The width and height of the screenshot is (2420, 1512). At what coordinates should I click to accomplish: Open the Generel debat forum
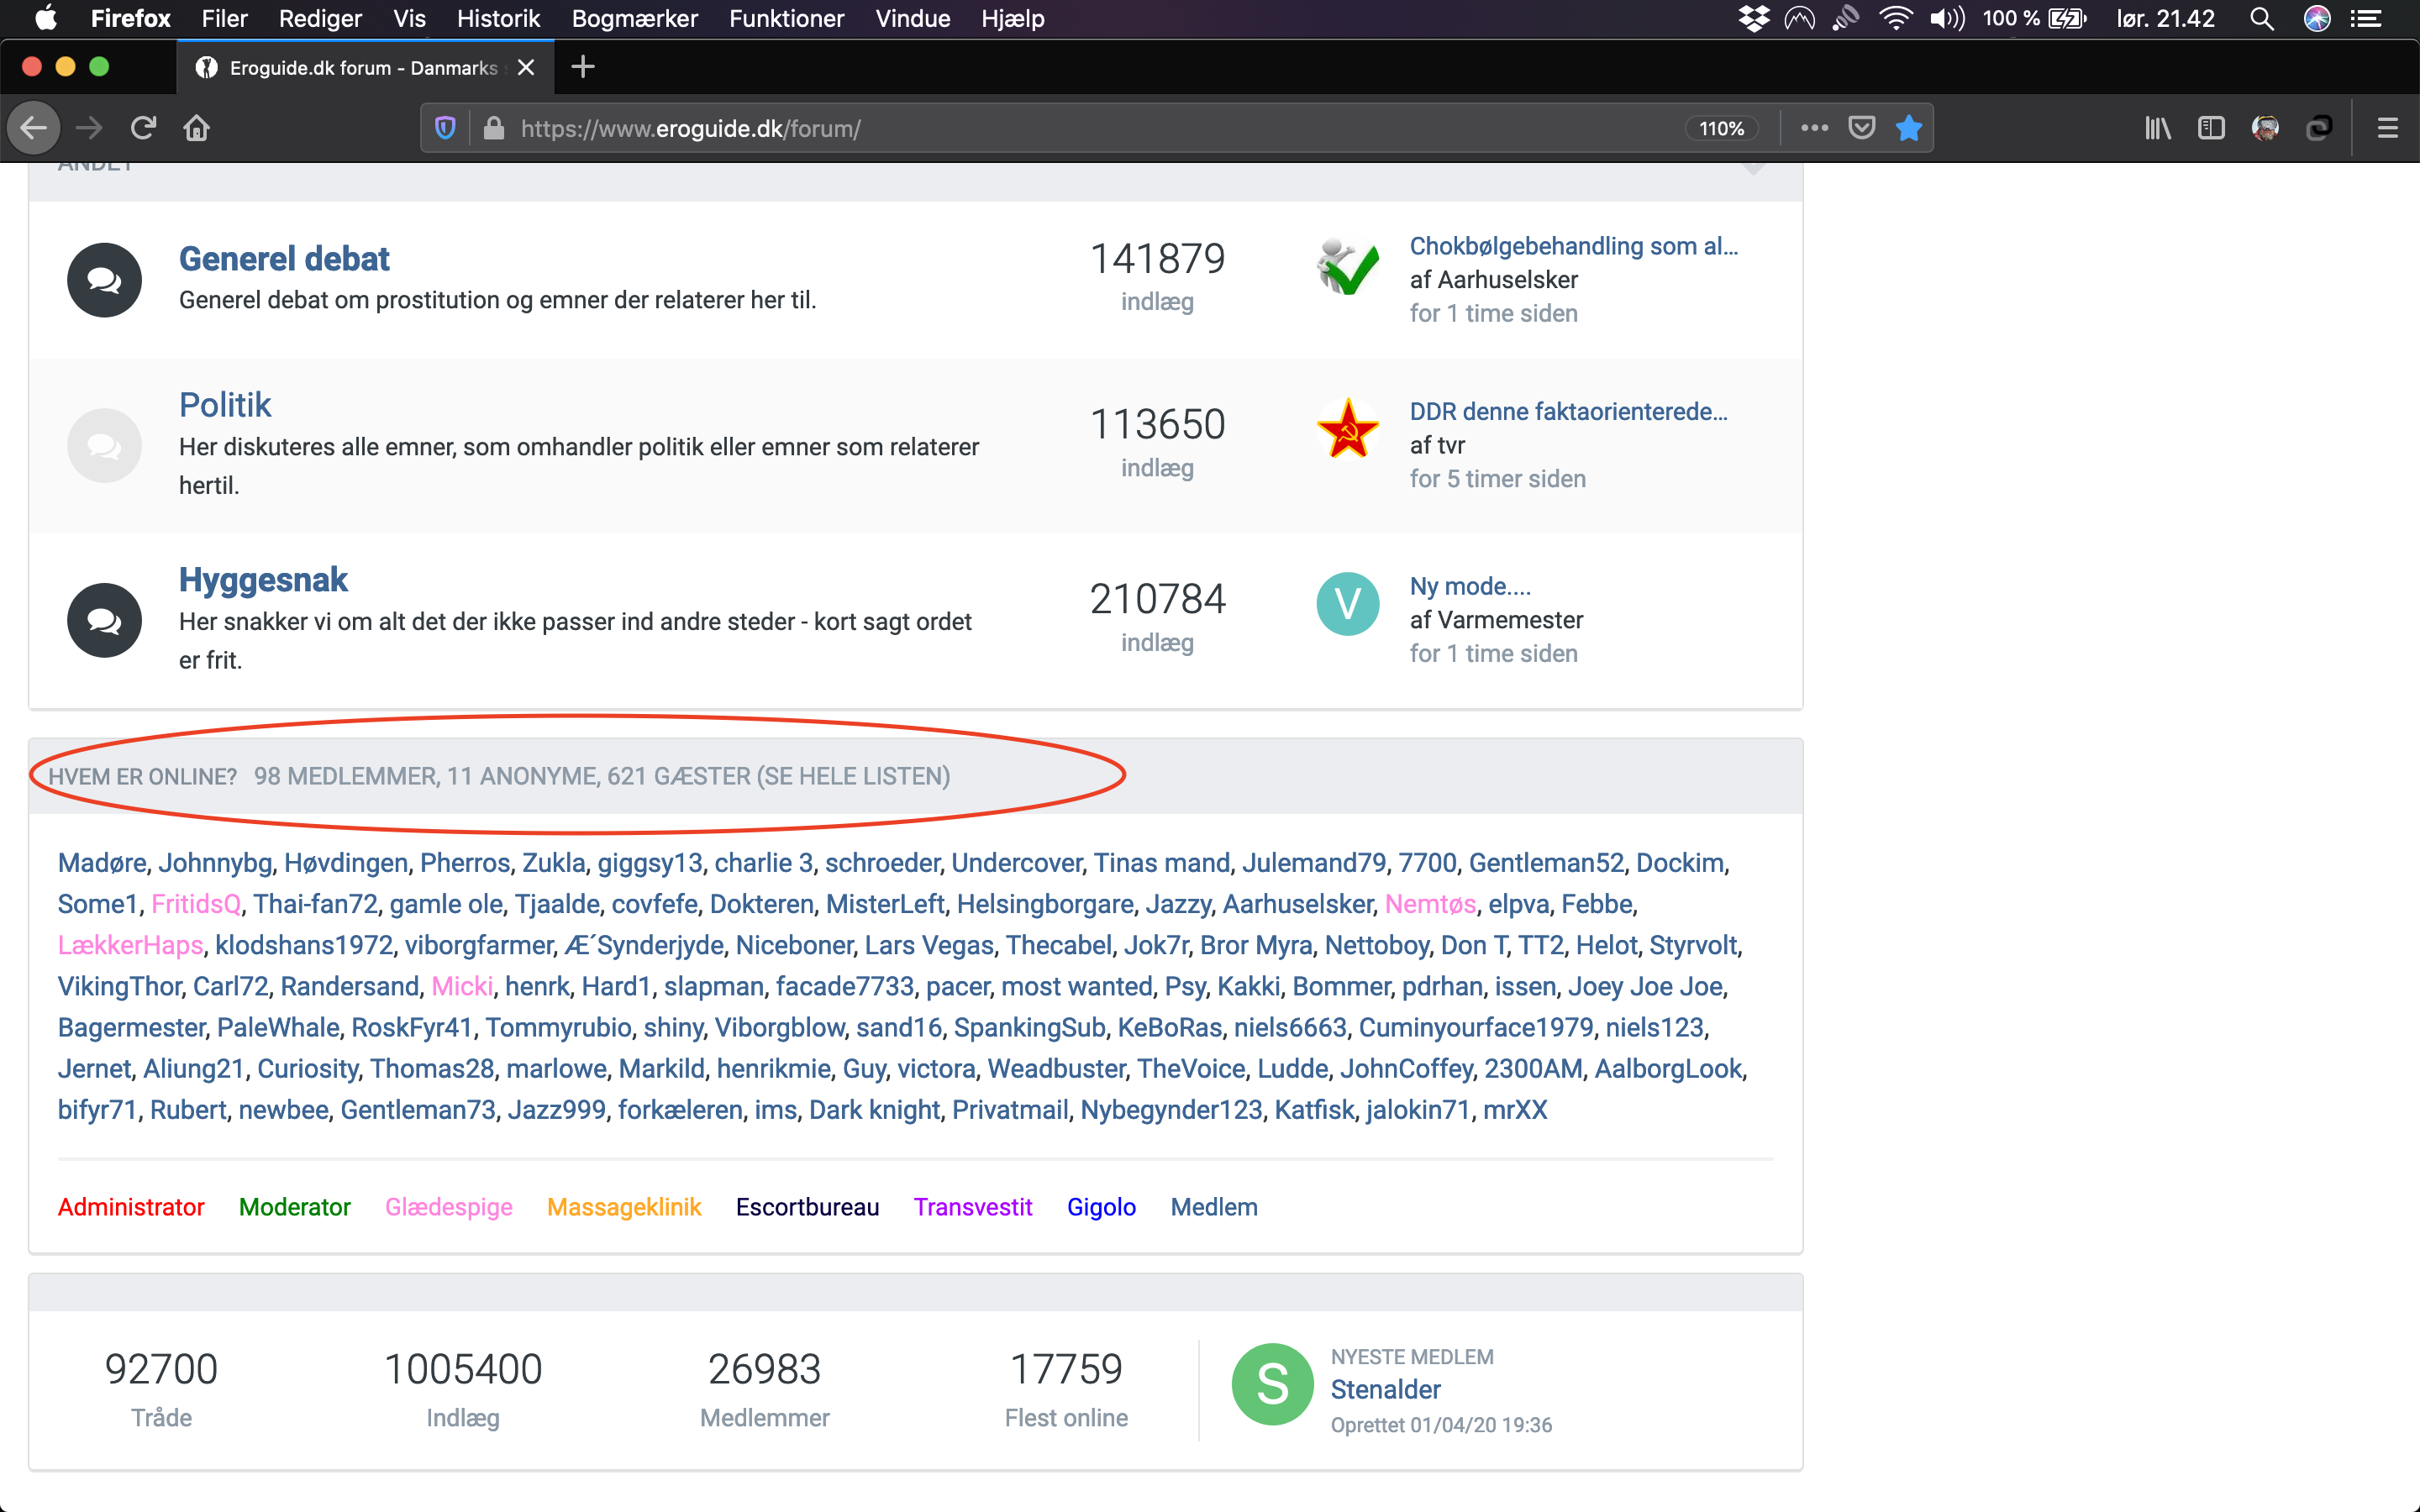(284, 259)
